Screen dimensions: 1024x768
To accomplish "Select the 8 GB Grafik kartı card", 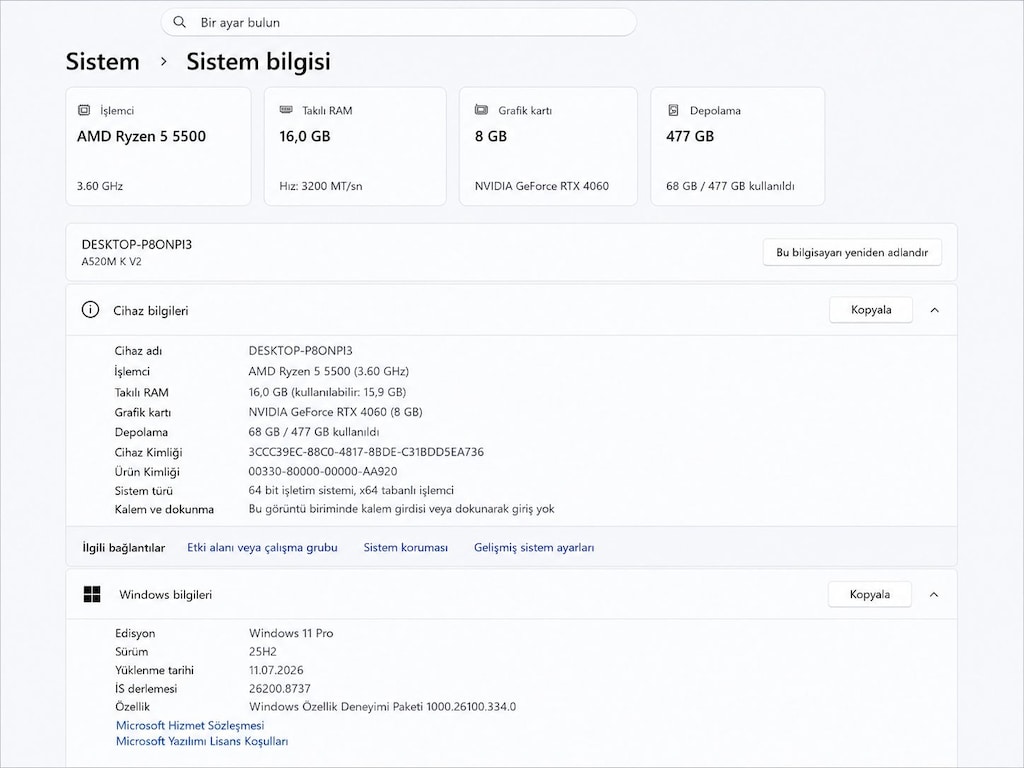I will click(x=548, y=146).
